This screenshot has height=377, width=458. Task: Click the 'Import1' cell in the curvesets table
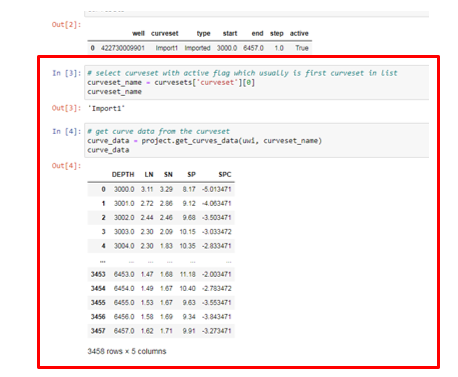[x=167, y=48]
